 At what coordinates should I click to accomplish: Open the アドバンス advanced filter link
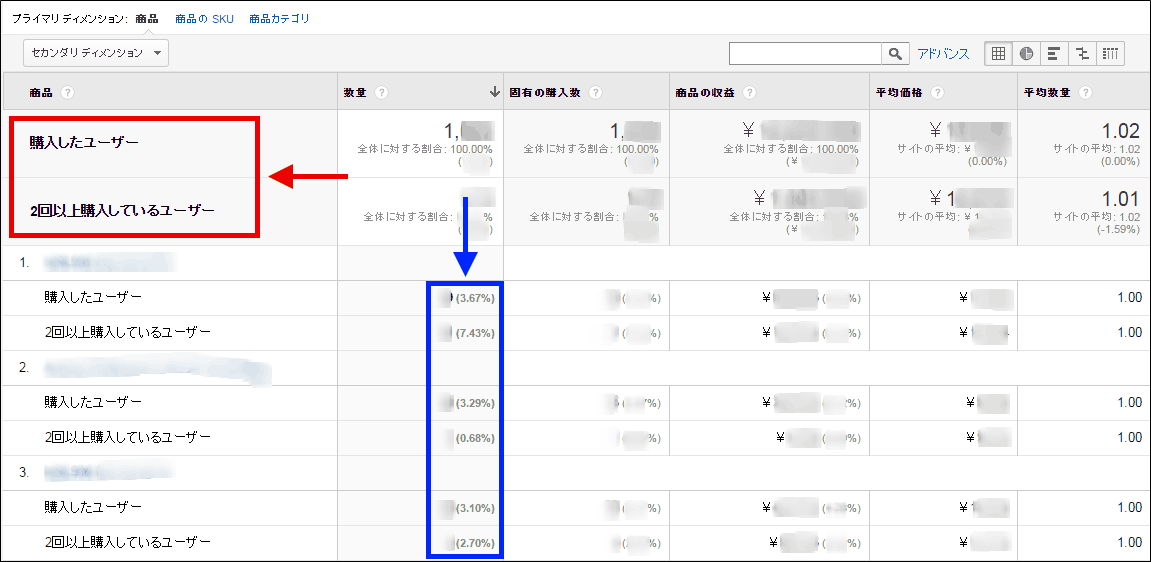(943, 54)
